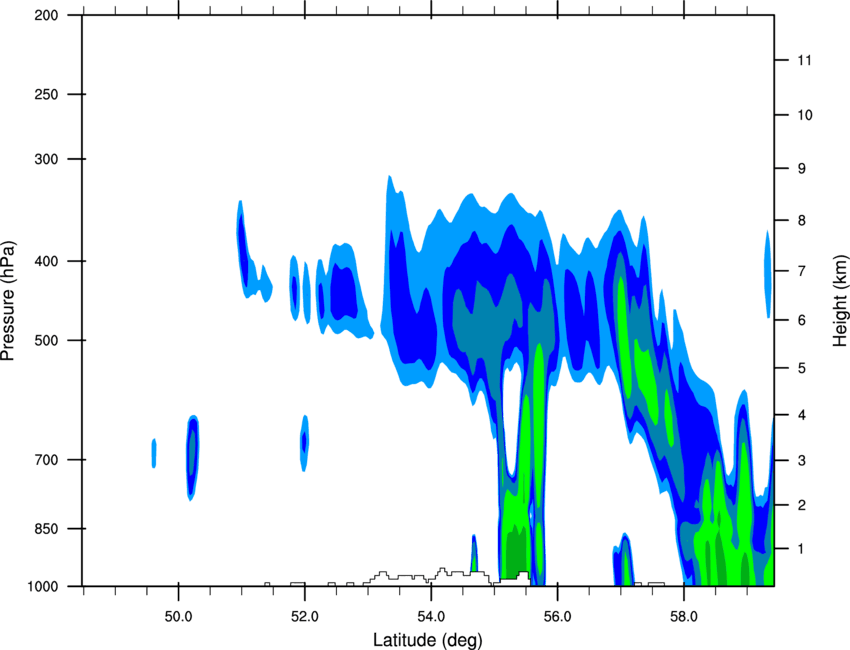850x650 pixels.
Task: Click the 54.0 latitude tick label
Action: 432,617
